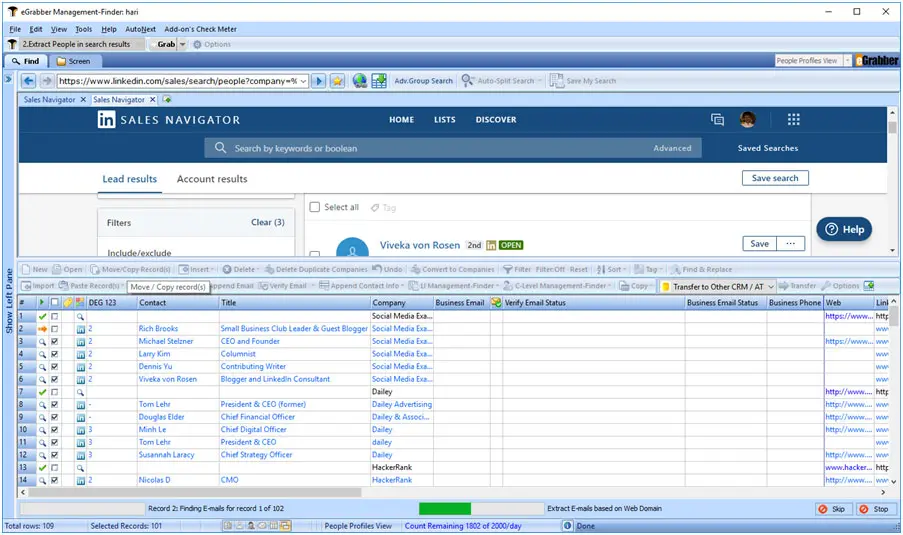Click the Show Left Pane expand arrow

(x=9, y=79)
